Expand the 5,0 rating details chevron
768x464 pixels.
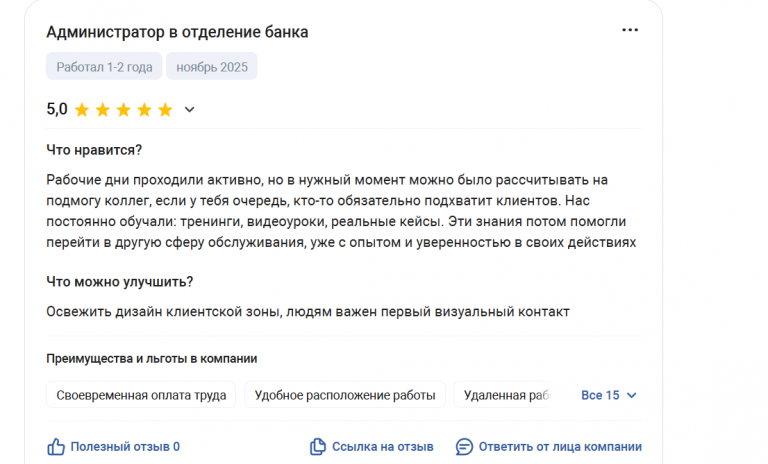190,110
